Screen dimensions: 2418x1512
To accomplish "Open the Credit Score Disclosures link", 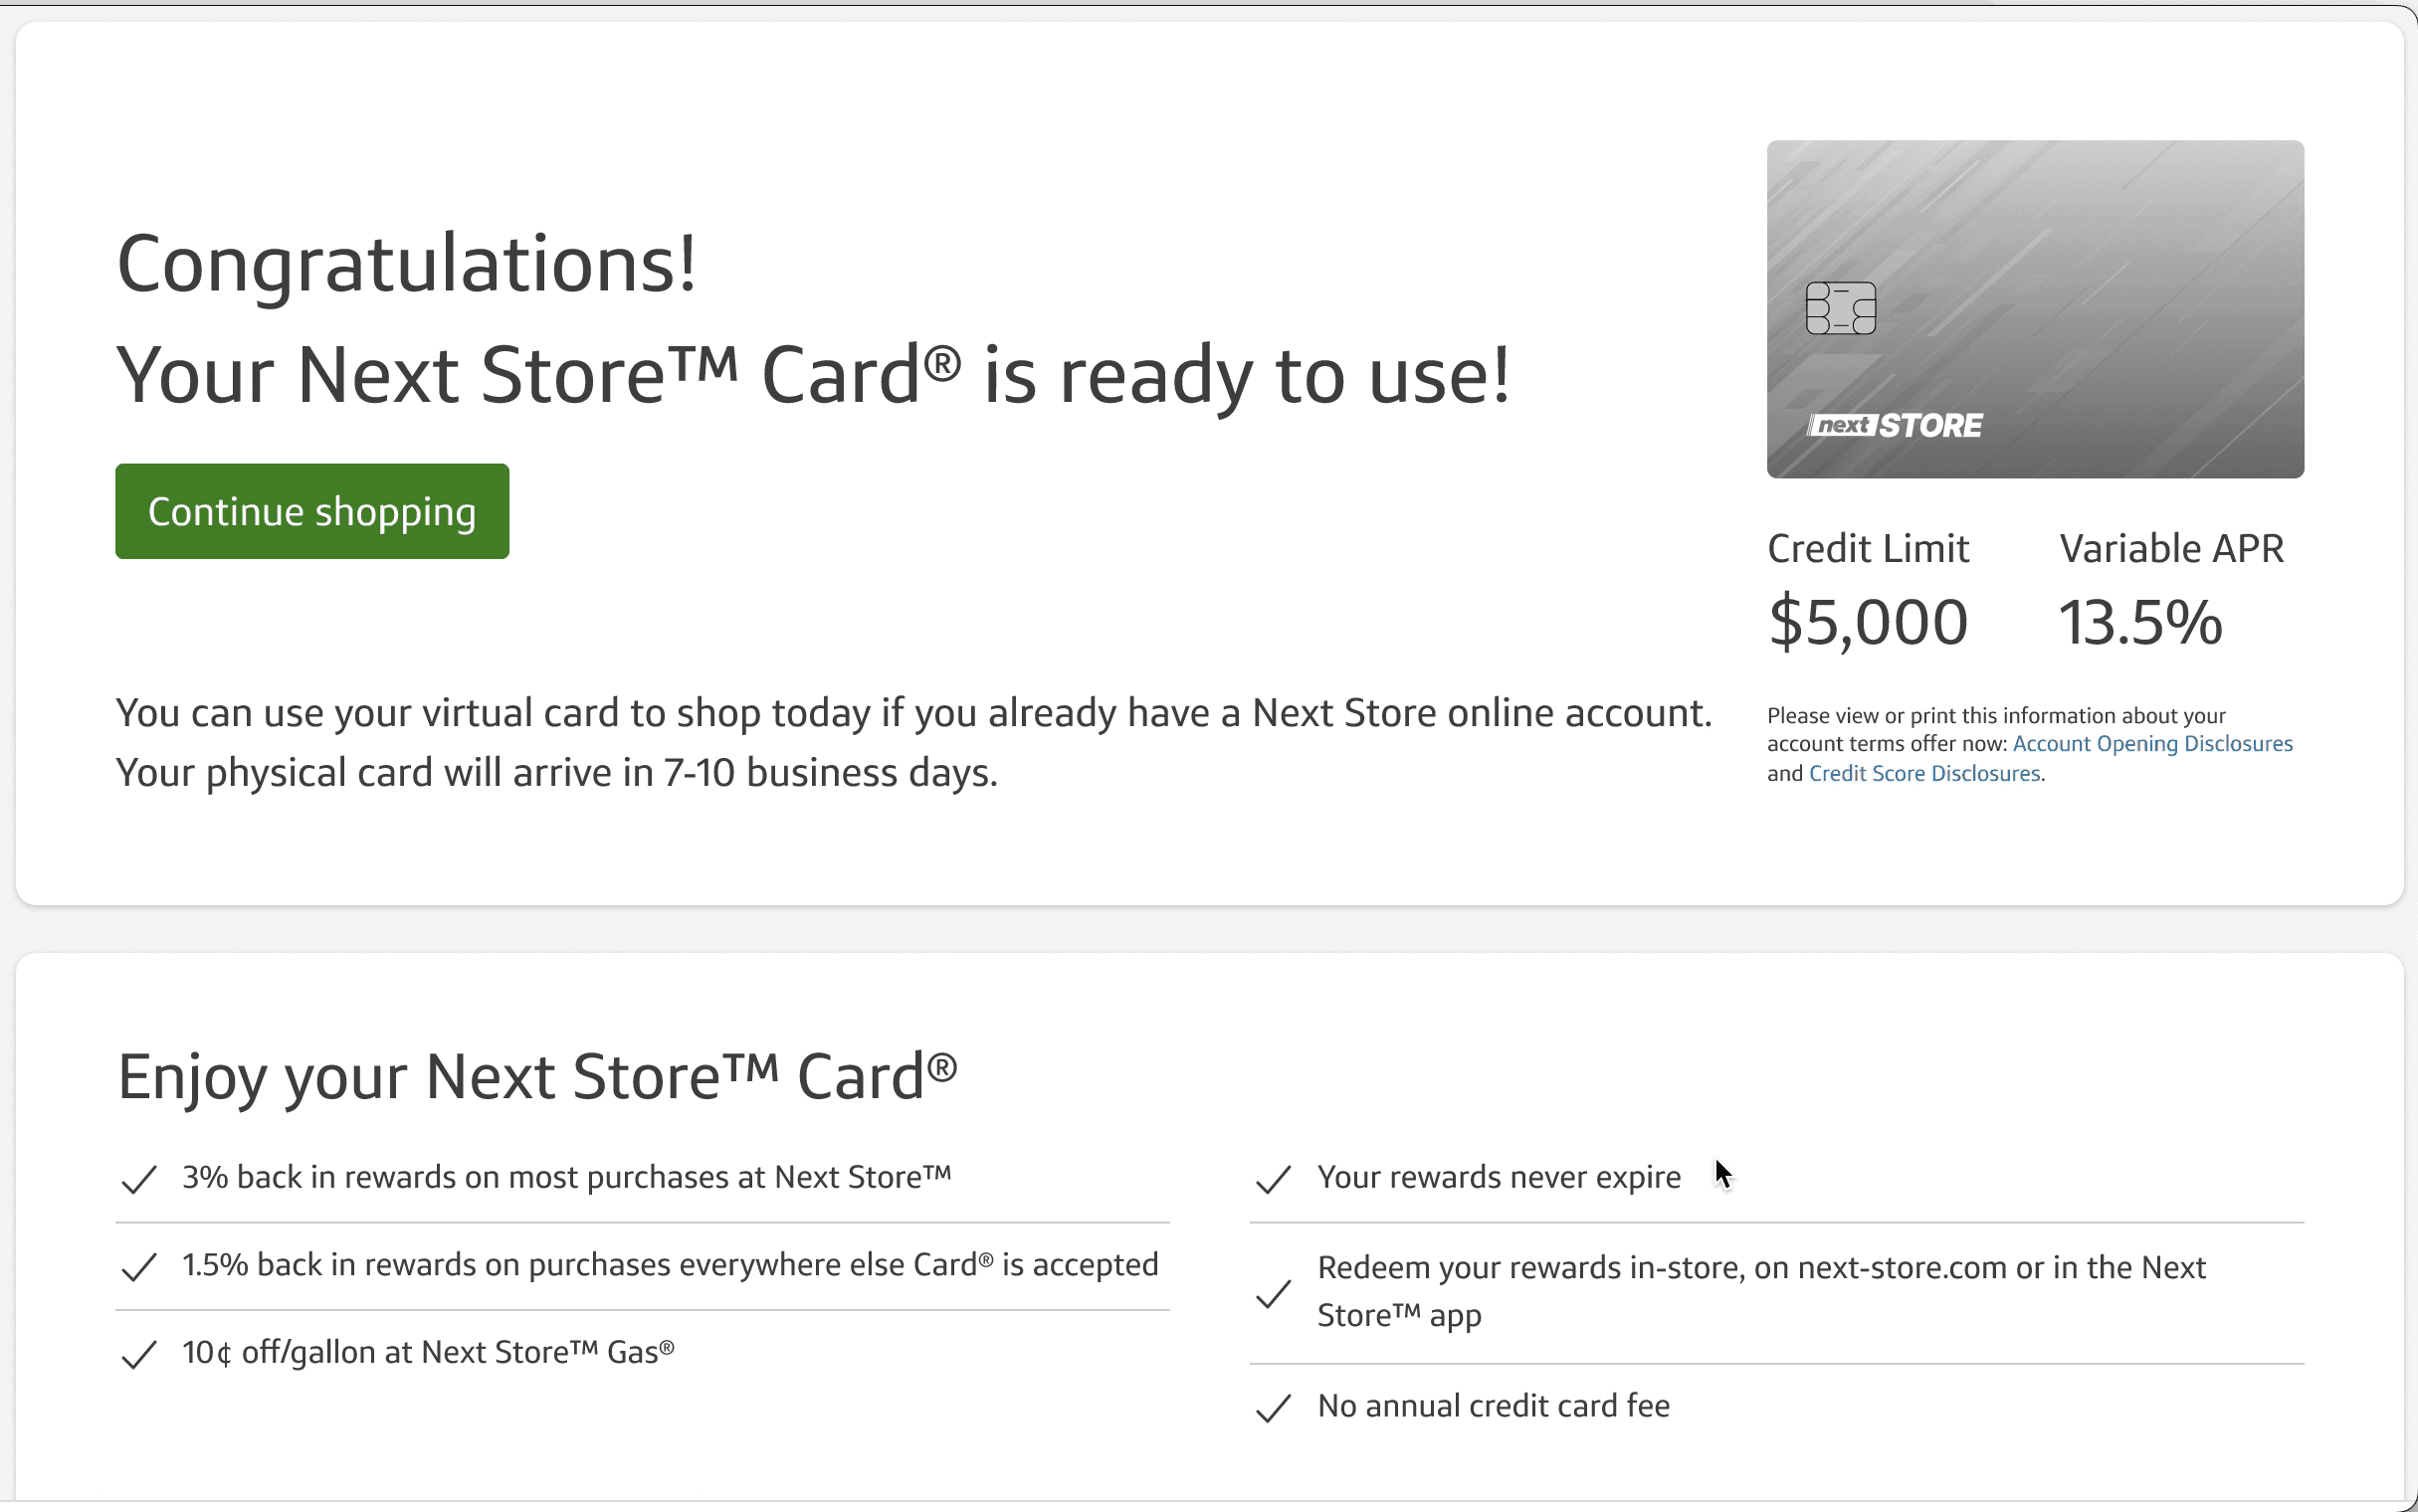I will point(1924,774).
